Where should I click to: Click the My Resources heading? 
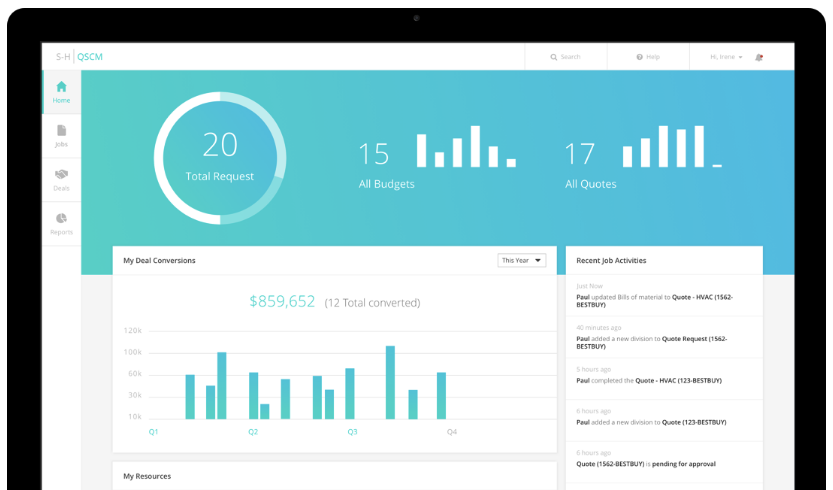coord(147,476)
